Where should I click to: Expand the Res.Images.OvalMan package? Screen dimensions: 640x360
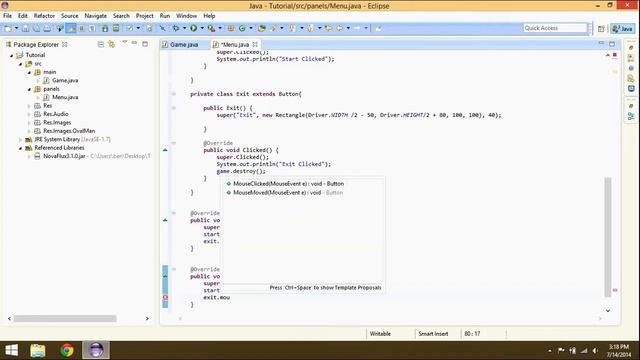(x=29, y=131)
